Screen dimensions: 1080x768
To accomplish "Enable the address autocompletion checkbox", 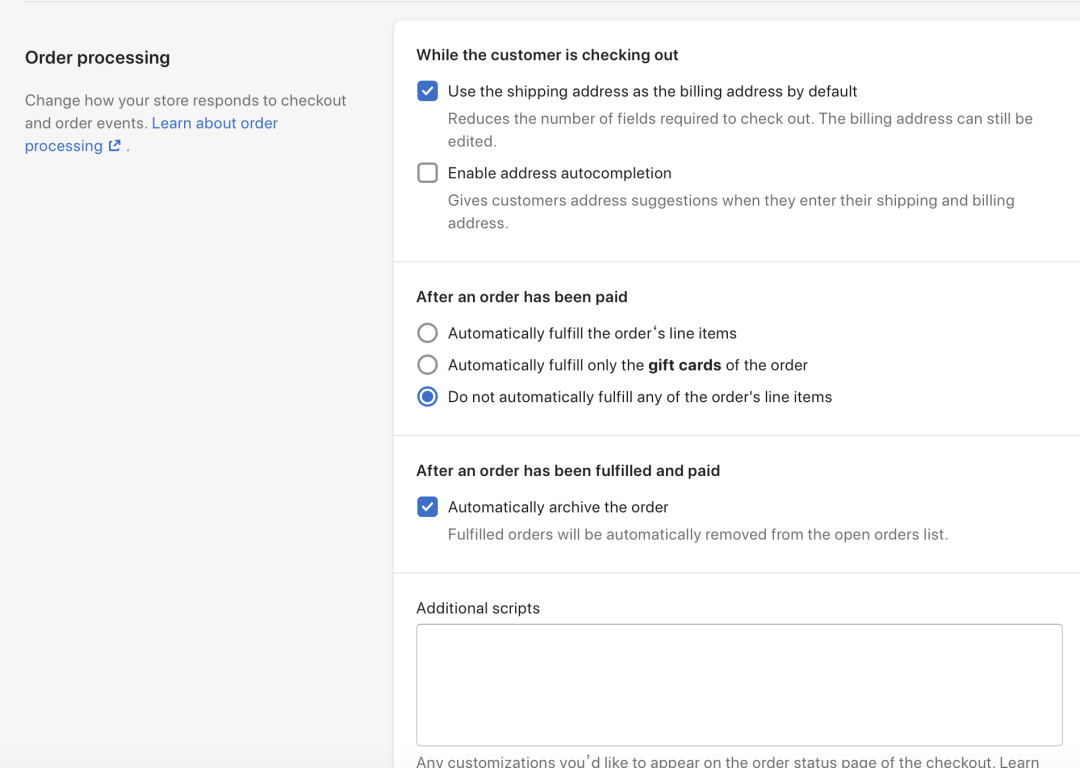I will tap(427, 173).
